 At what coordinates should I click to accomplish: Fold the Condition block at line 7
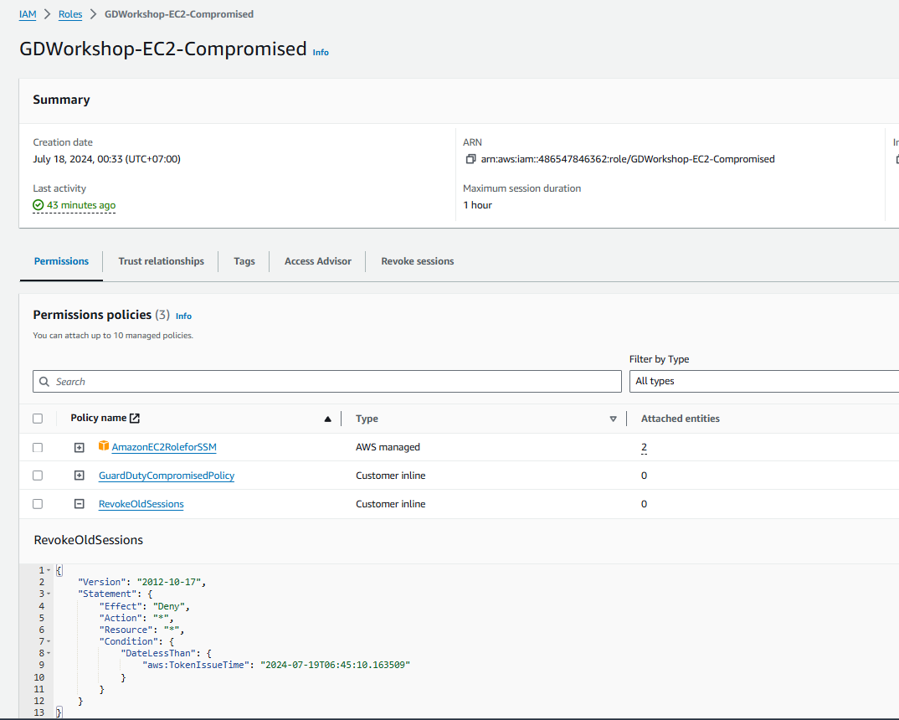pyautogui.click(x=49, y=641)
